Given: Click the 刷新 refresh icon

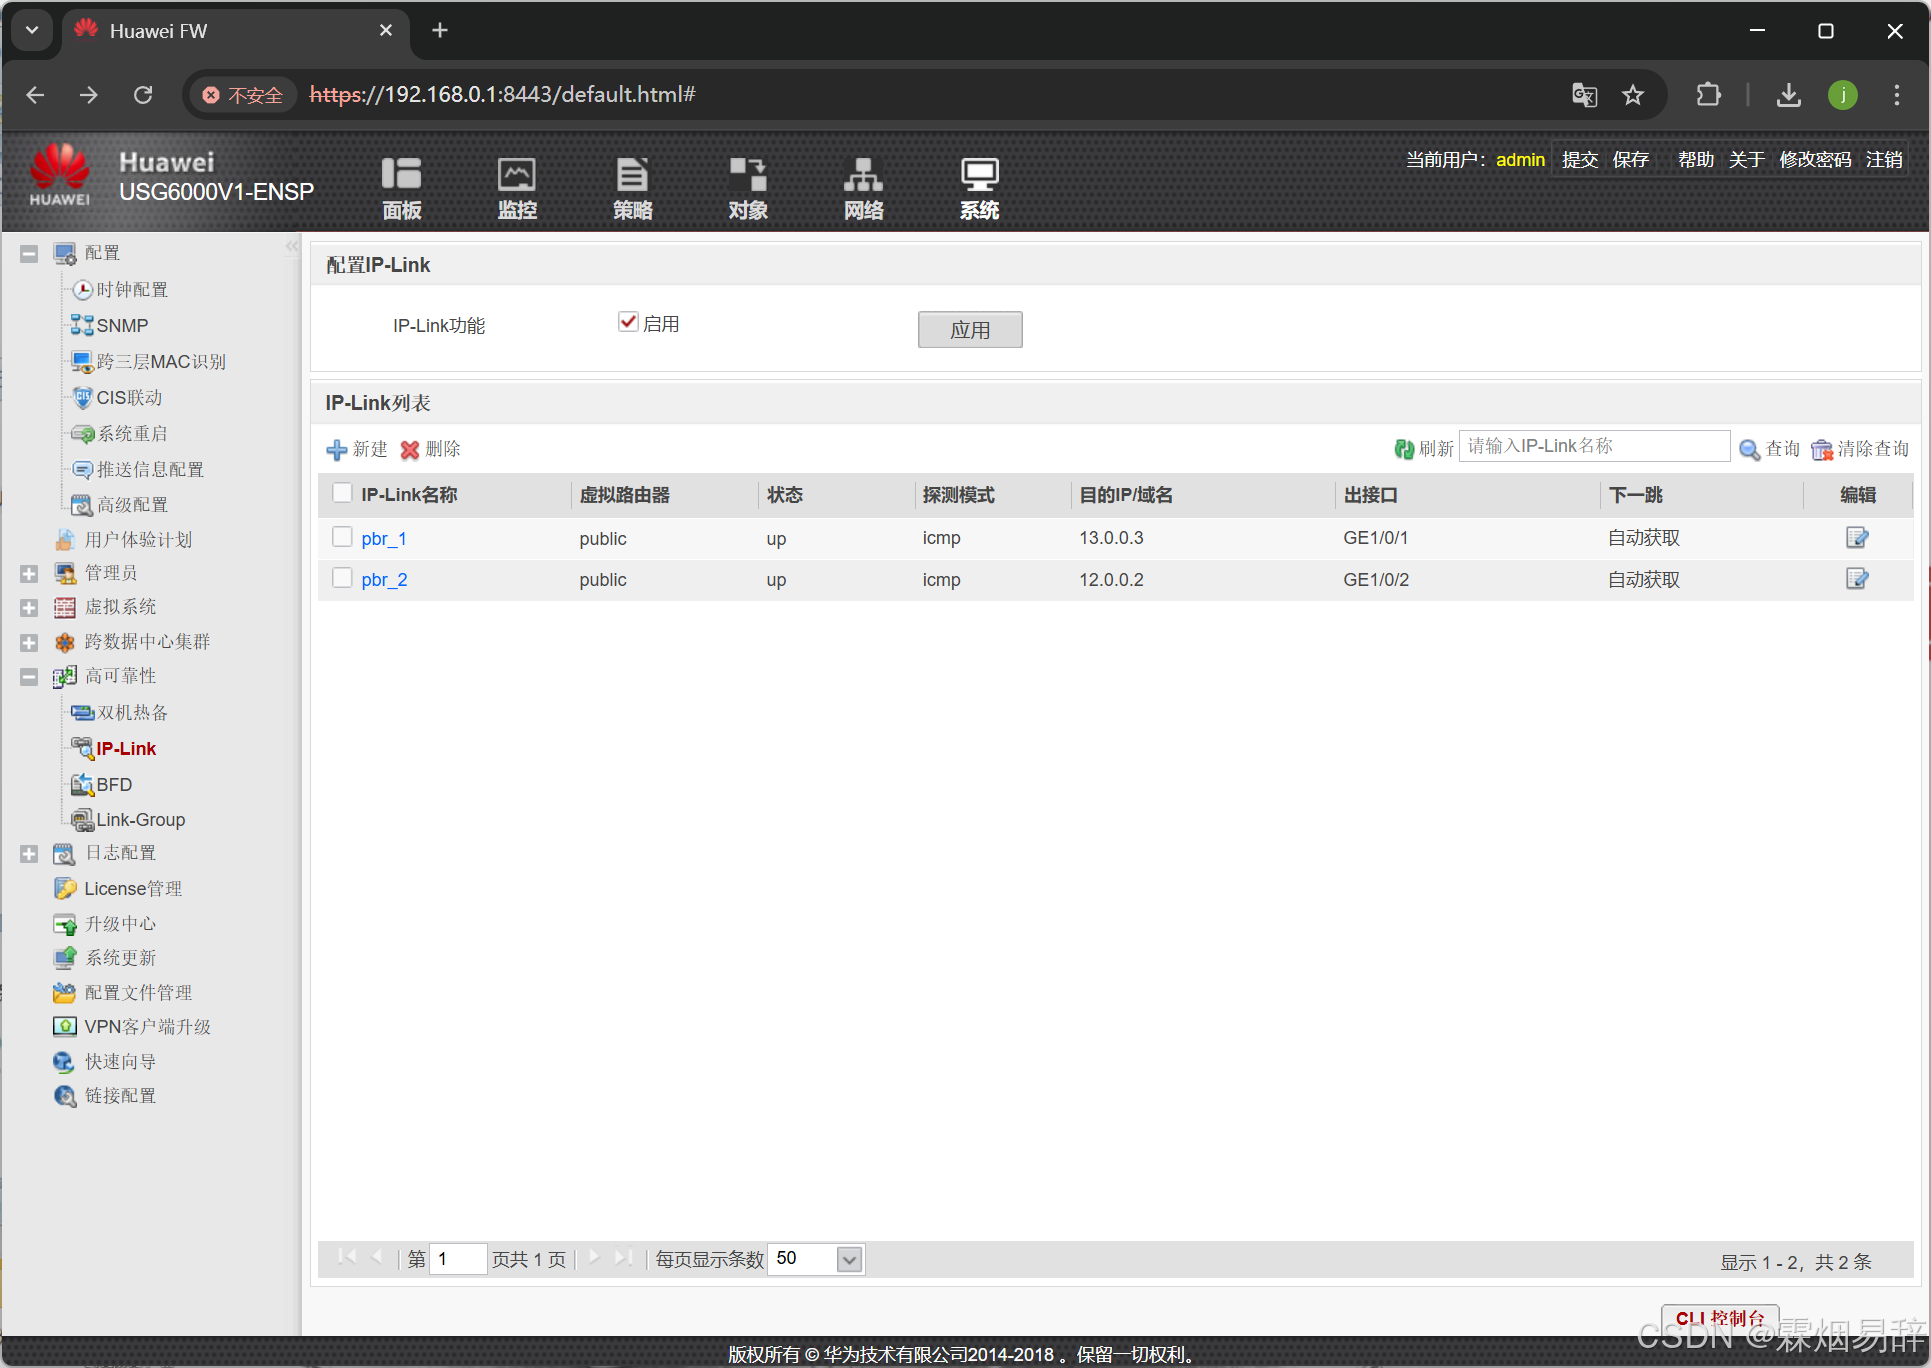Looking at the screenshot, I should pyautogui.click(x=1404, y=449).
